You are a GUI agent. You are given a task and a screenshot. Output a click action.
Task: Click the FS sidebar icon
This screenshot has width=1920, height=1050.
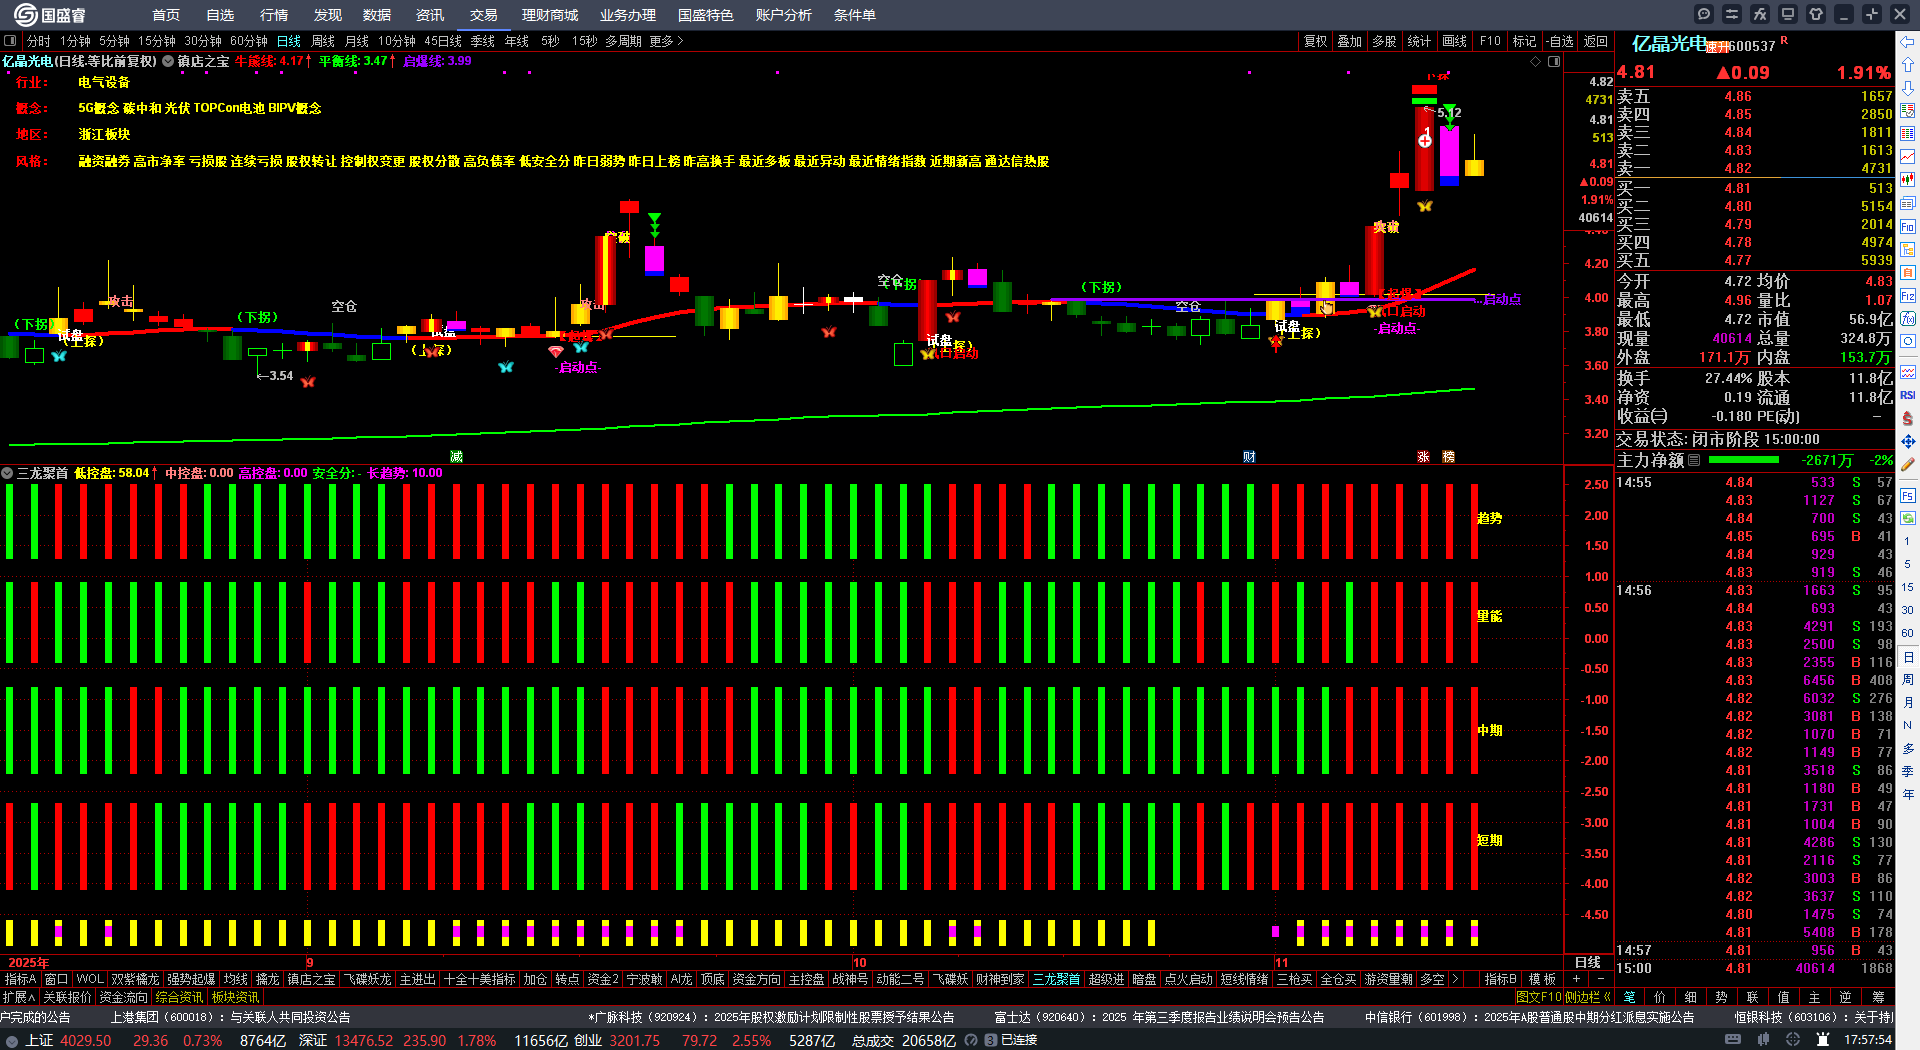tap(1908, 495)
